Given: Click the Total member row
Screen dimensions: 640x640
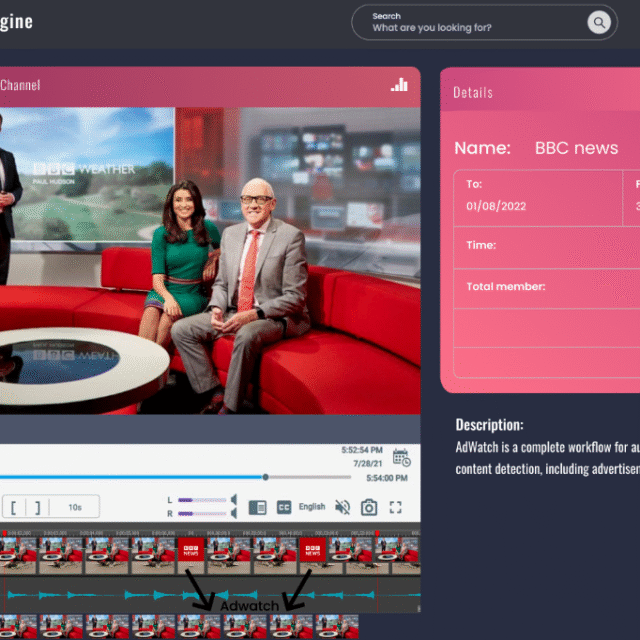Looking at the screenshot, I should 547,288.
